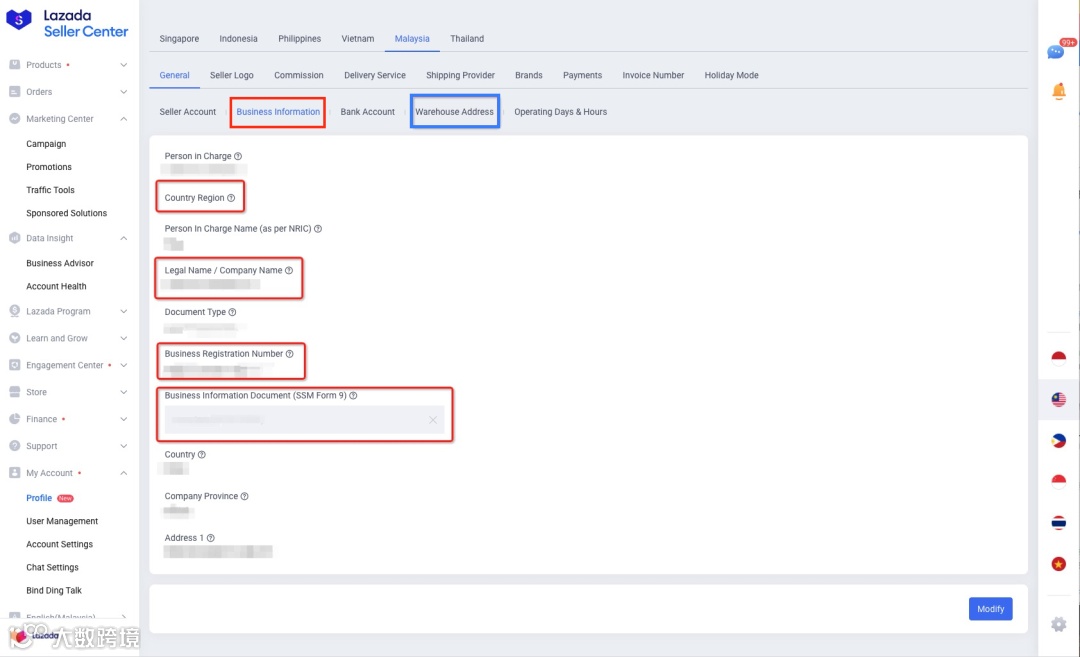Select the Seller Account sub-tab
The image size is (1080, 657).
tap(187, 112)
